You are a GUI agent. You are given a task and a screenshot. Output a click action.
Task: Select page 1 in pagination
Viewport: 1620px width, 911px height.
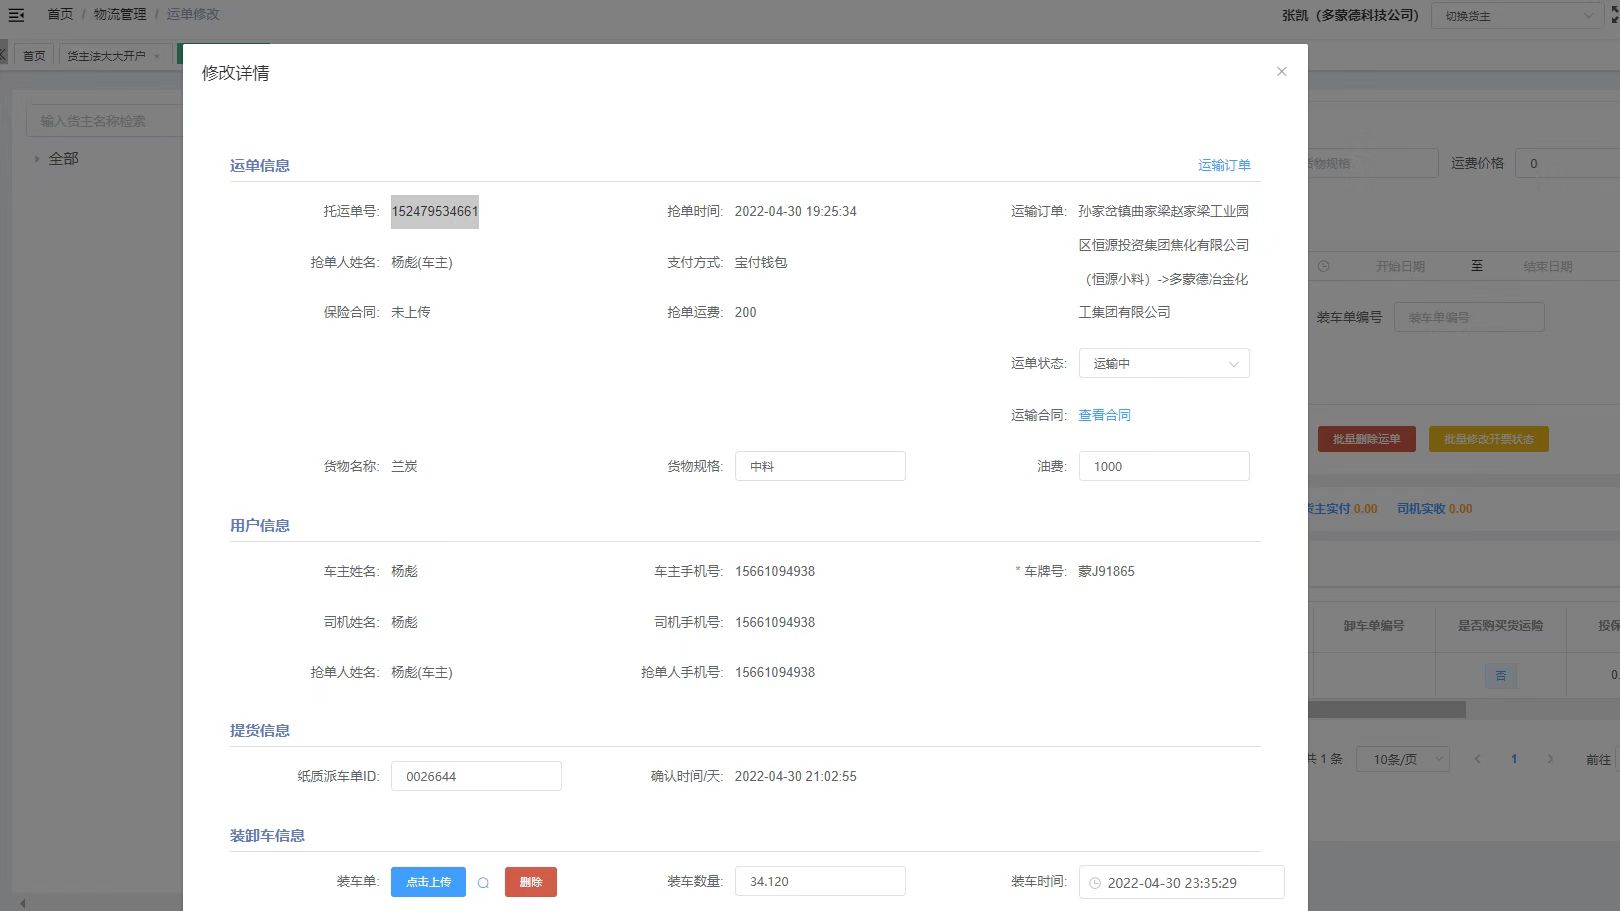(1514, 759)
